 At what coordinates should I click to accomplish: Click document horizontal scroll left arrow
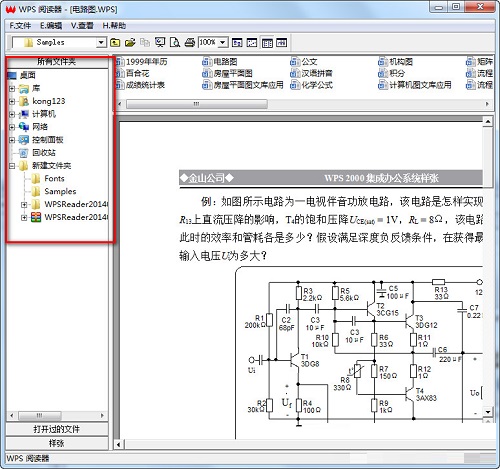[x=119, y=444]
